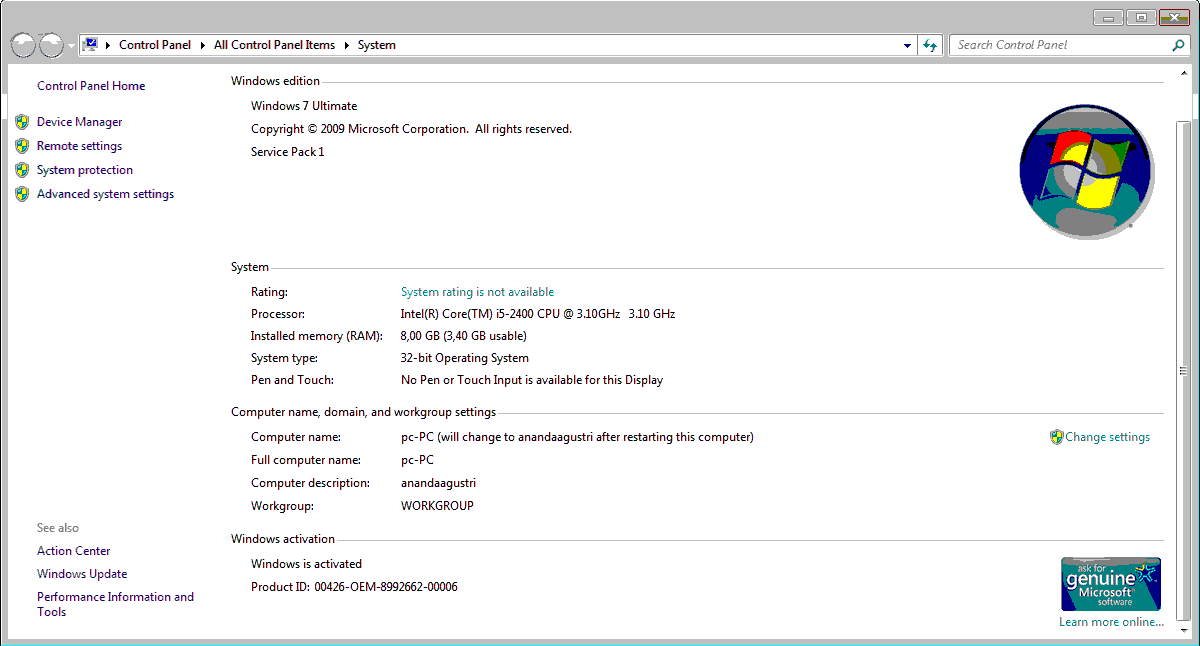Image resolution: width=1200 pixels, height=646 pixels.
Task: Open Performance Information and Tools
Action: 115,604
